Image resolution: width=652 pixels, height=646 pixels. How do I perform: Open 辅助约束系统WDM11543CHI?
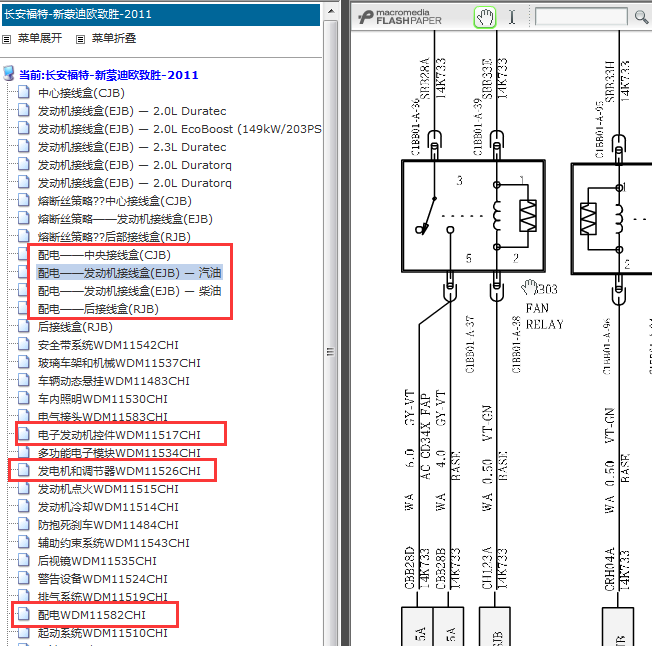click(x=114, y=543)
